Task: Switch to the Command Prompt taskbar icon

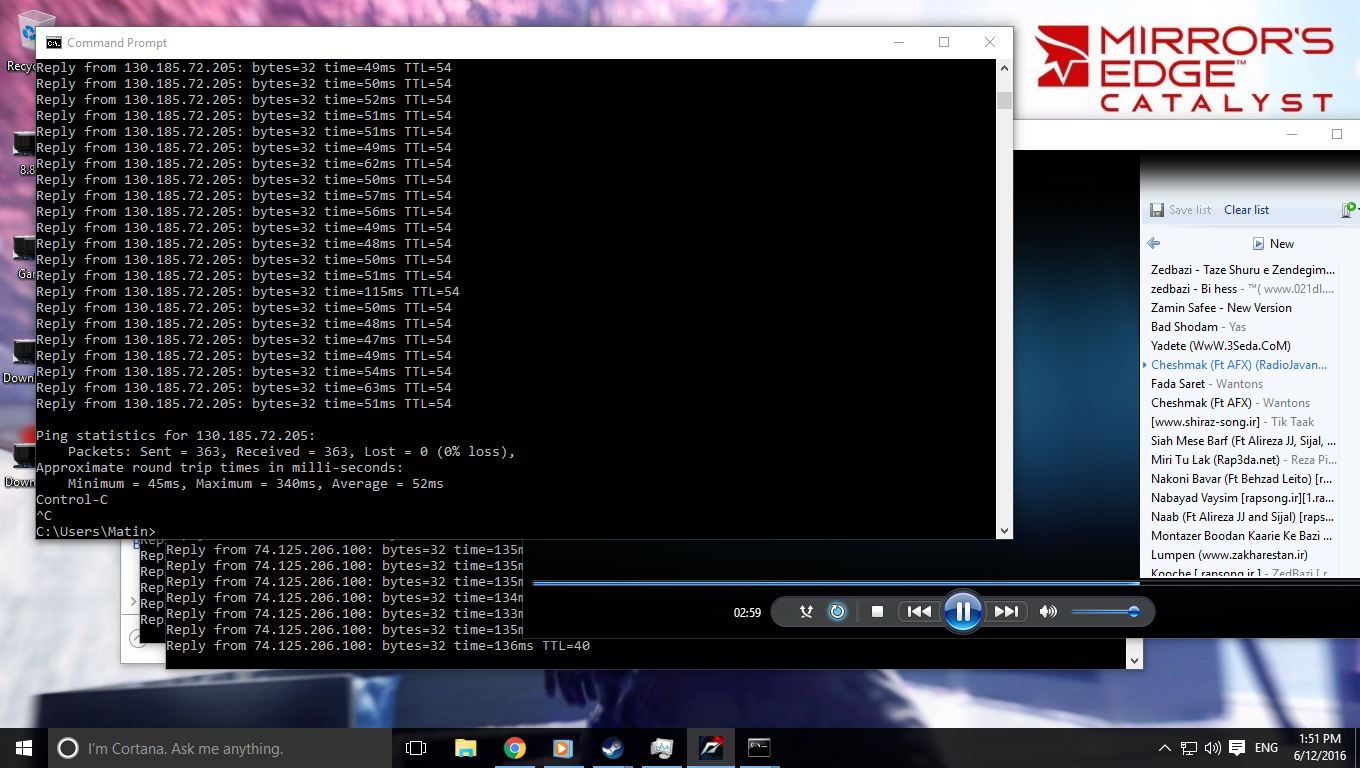Action: click(759, 748)
